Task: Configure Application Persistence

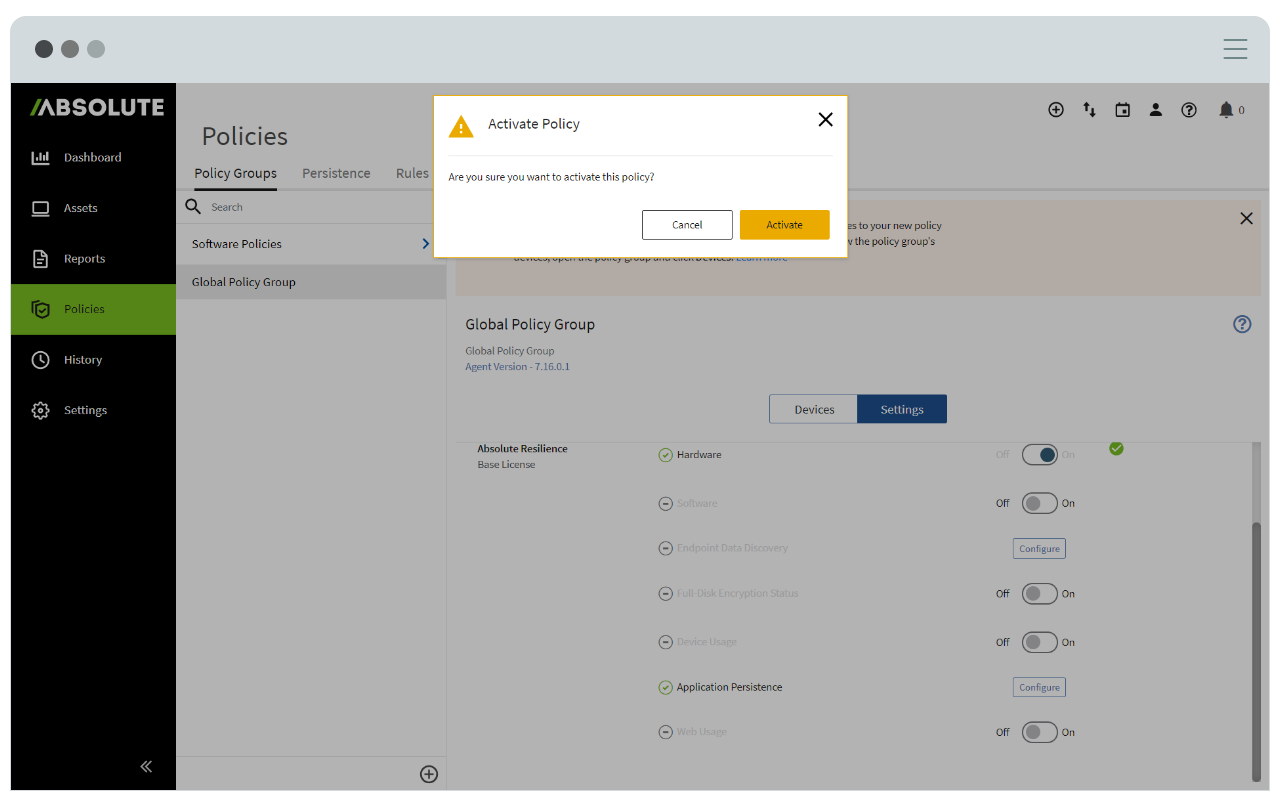Action: tap(1039, 687)
